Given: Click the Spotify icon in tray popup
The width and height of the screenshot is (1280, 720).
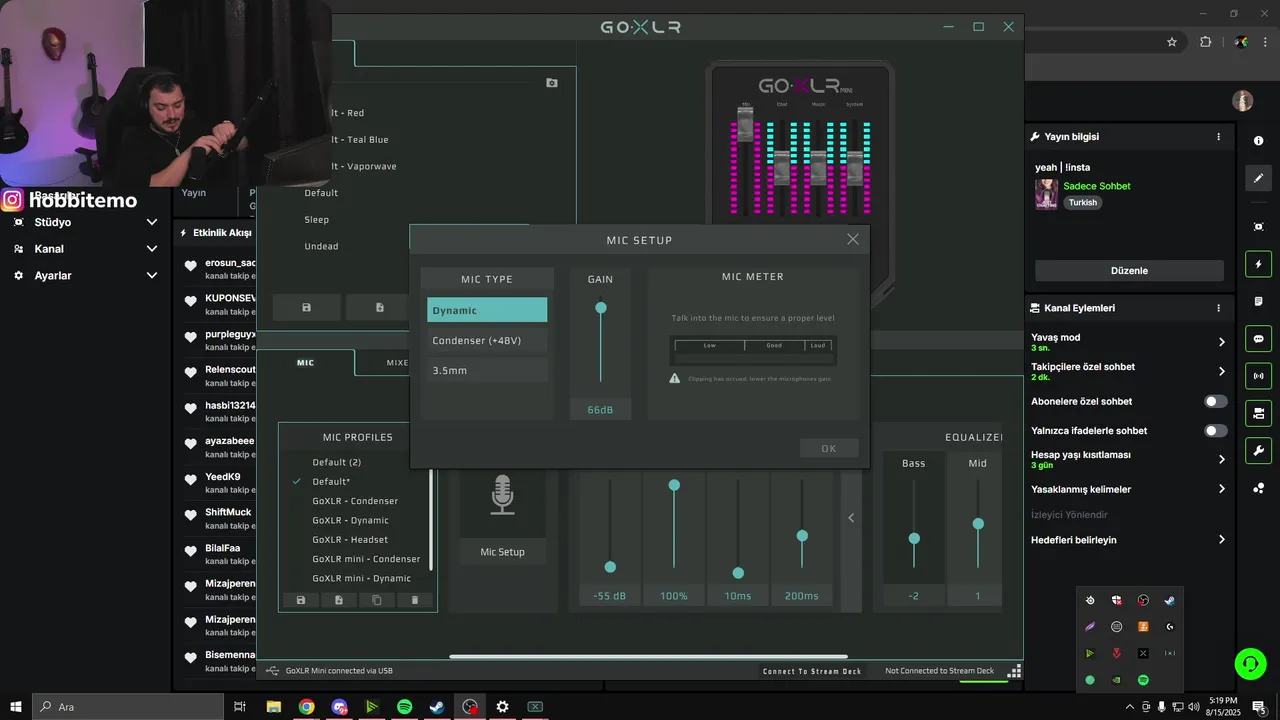Looking at the screenshot, I should pos(1143,680).
